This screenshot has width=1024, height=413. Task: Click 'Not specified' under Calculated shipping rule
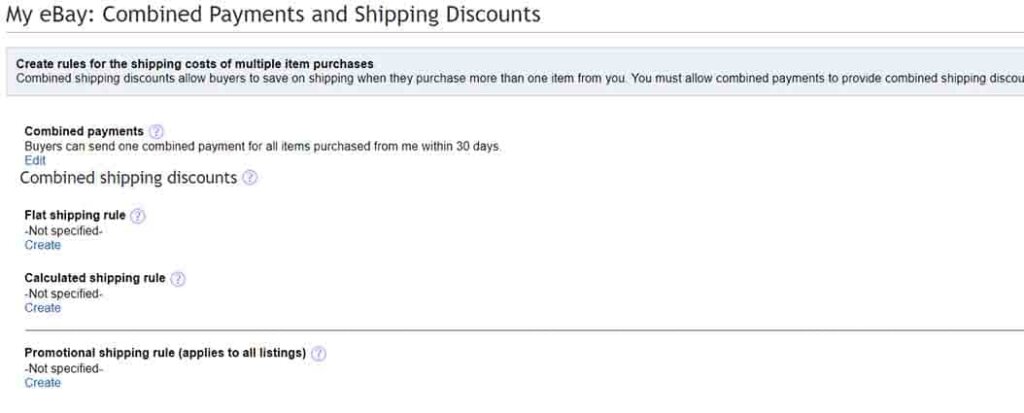[x=63, y=293]
